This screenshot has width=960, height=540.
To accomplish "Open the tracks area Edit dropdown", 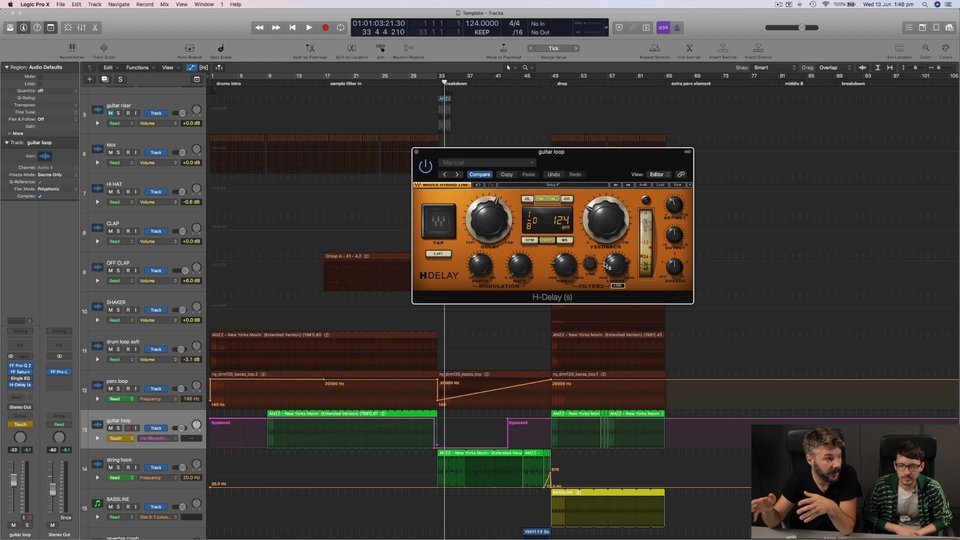I will (x=110, y=67).
